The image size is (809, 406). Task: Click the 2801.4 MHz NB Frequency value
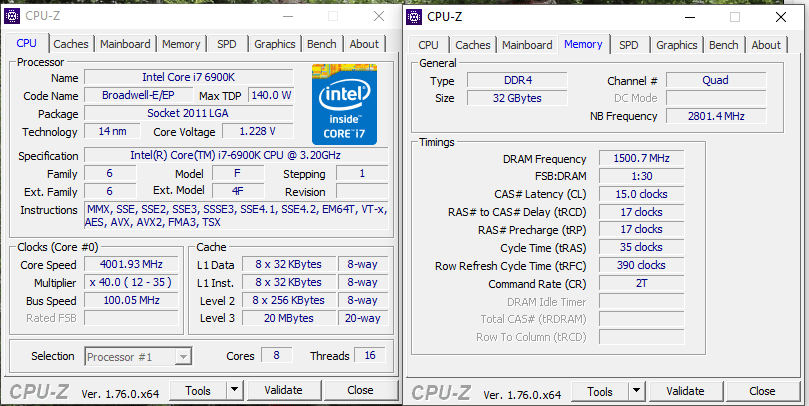716,116
